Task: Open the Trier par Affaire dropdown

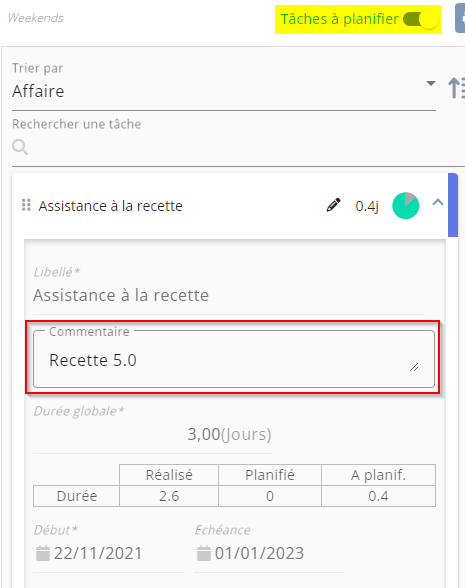Action: tap(224, 91)
